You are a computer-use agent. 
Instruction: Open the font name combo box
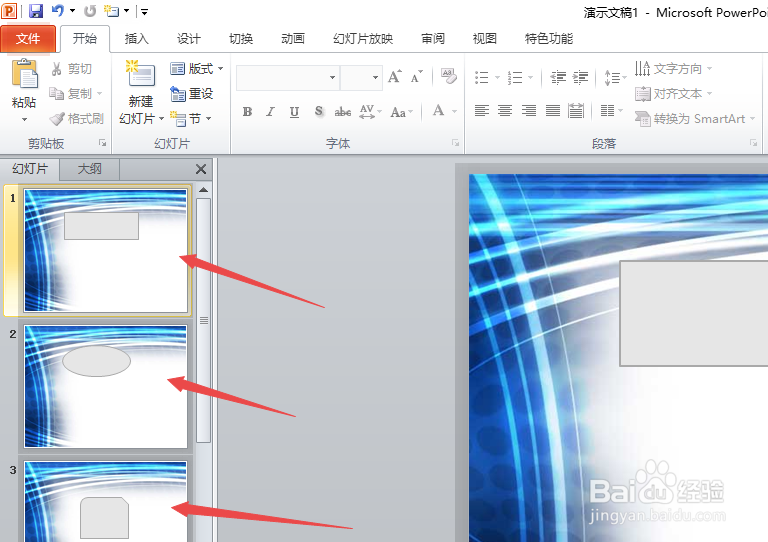click(x=288, y=77)
